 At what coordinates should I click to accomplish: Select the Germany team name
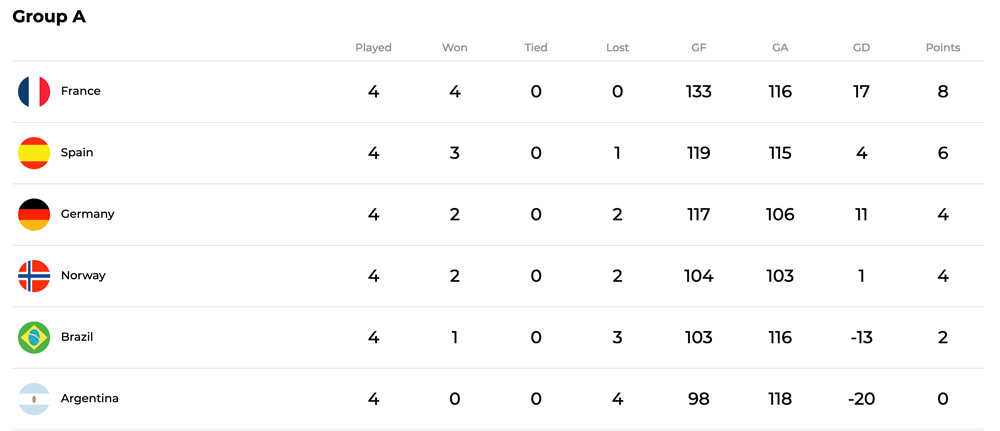click(87, 214)
